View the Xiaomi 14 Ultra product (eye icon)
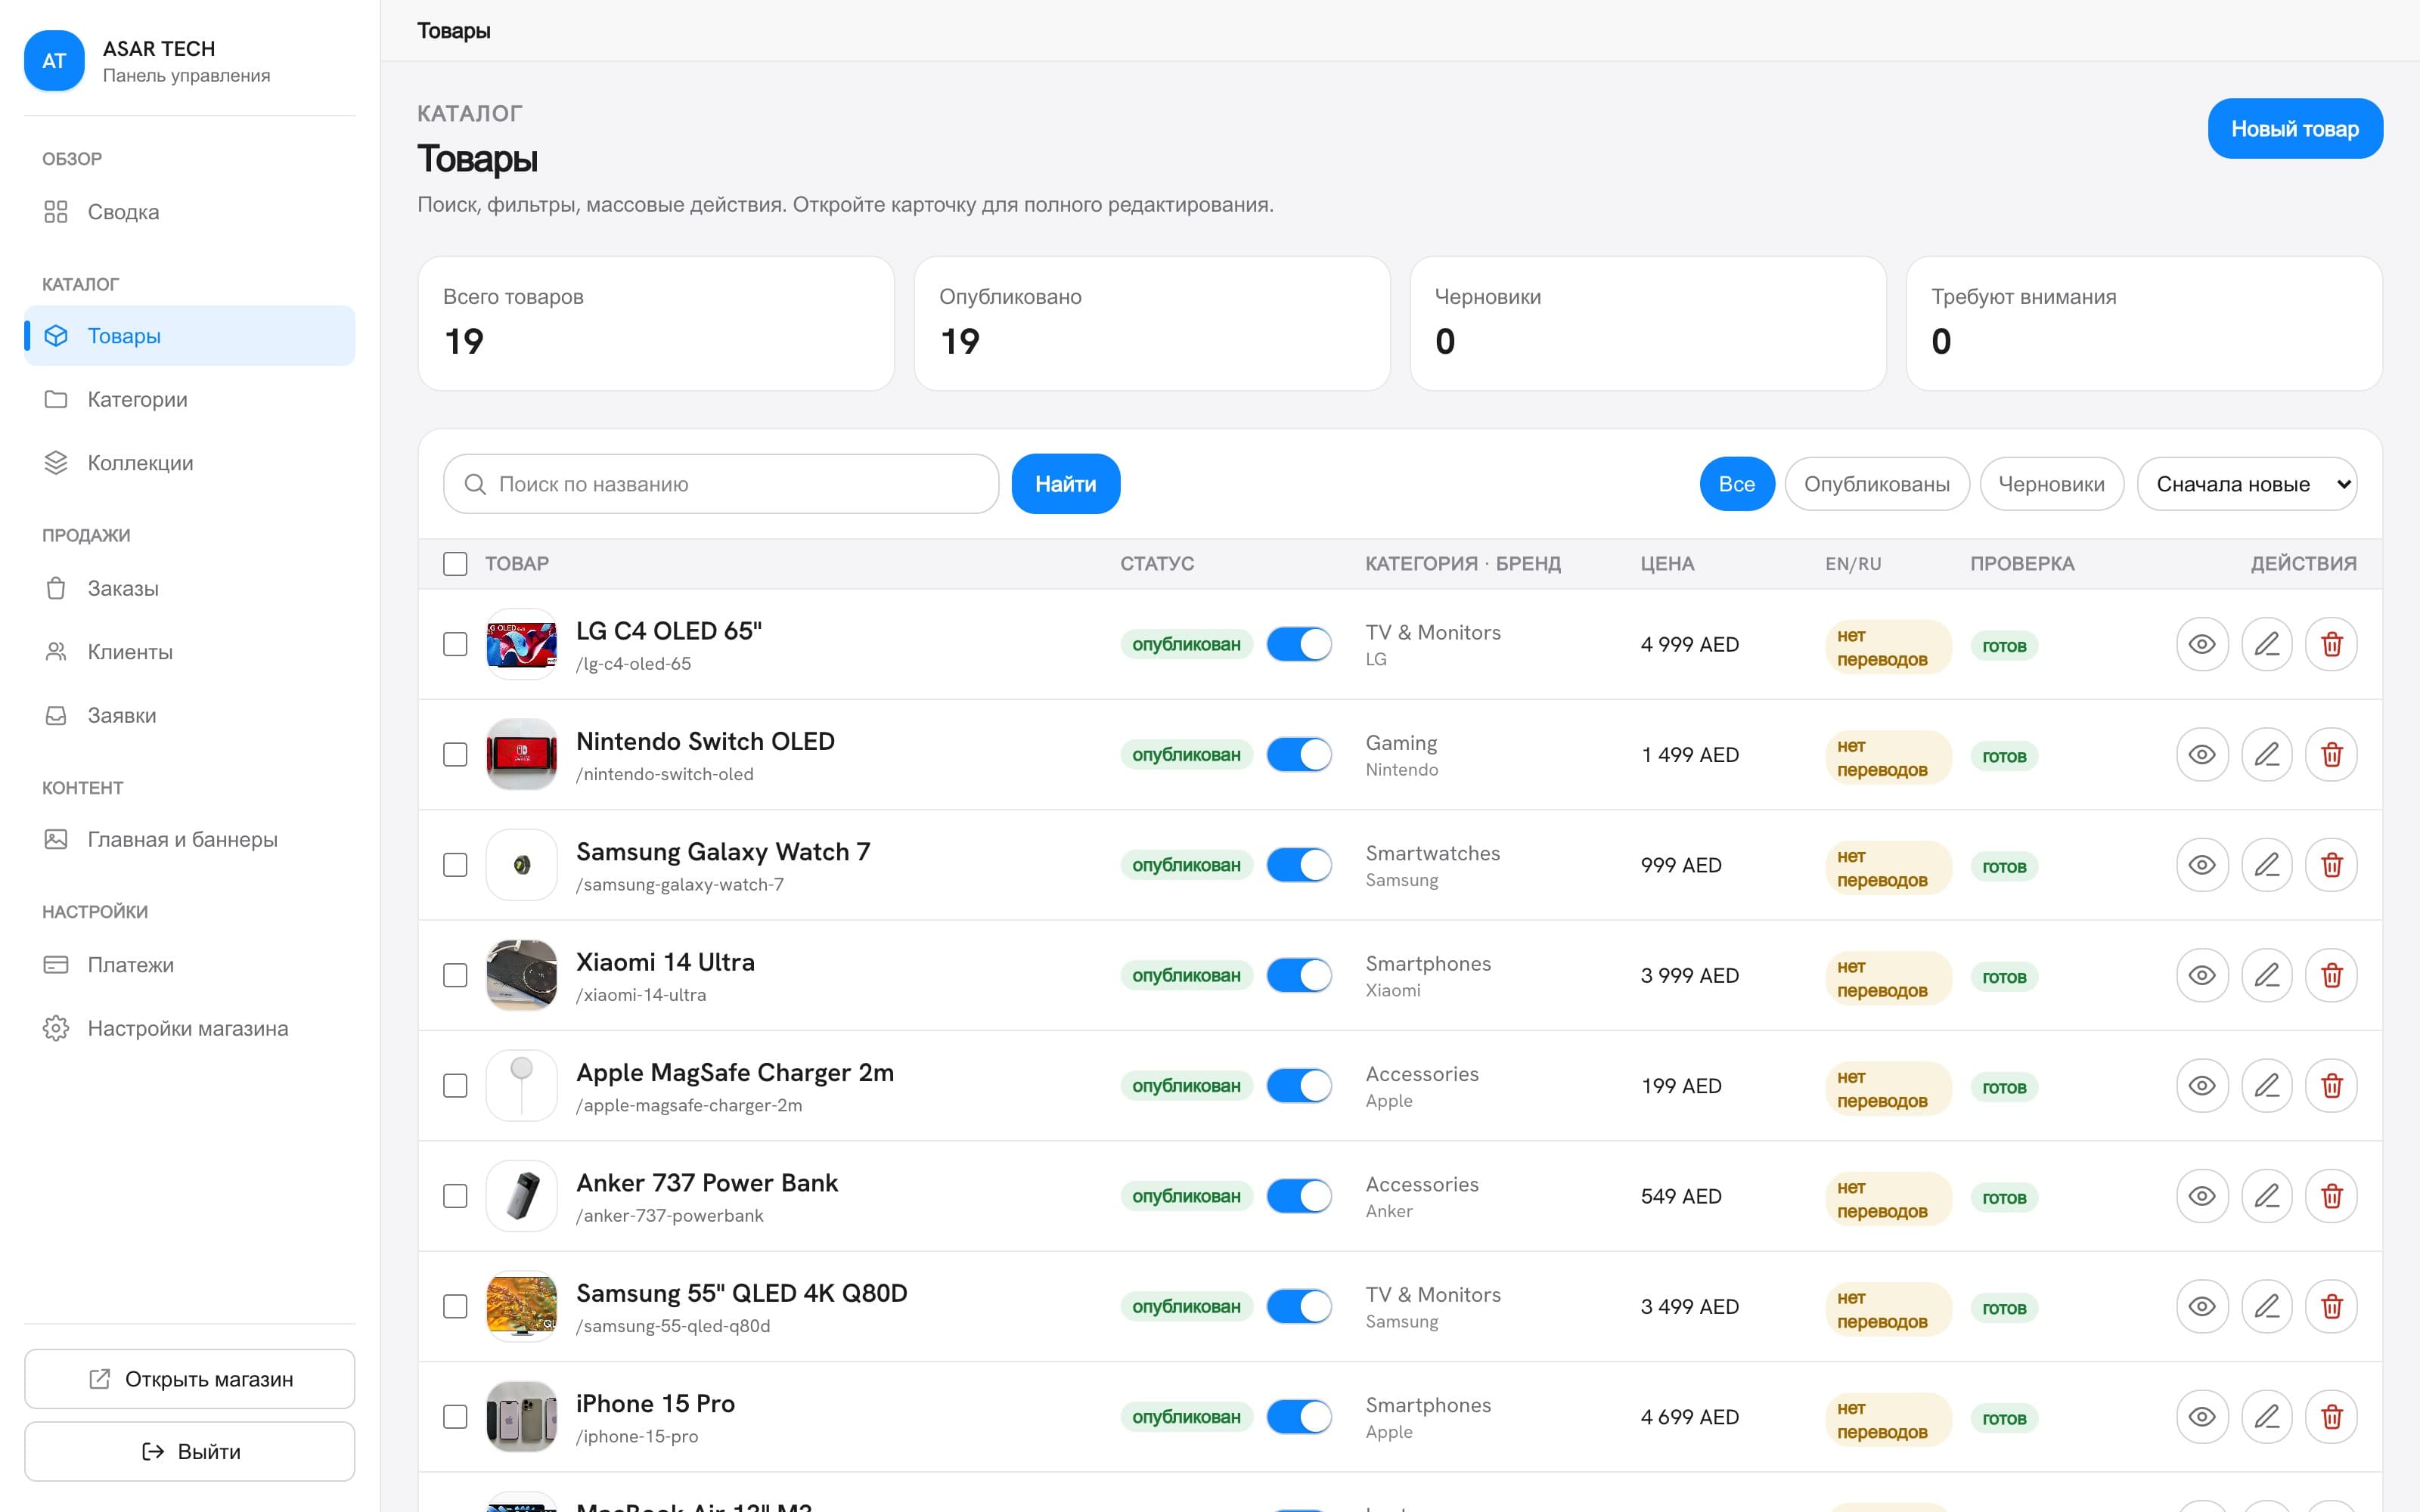 [2202, 975]
